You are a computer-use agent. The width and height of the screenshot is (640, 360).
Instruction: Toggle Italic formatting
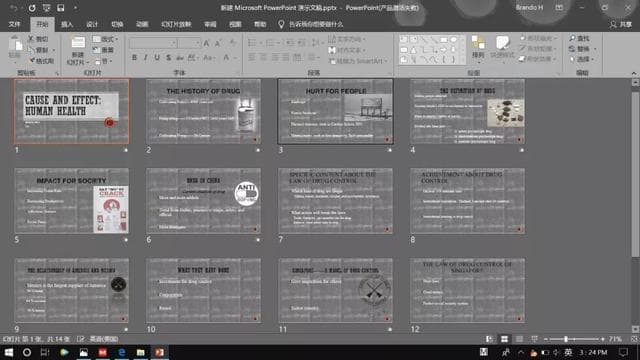pyautogui.click(x=146, y=58)
